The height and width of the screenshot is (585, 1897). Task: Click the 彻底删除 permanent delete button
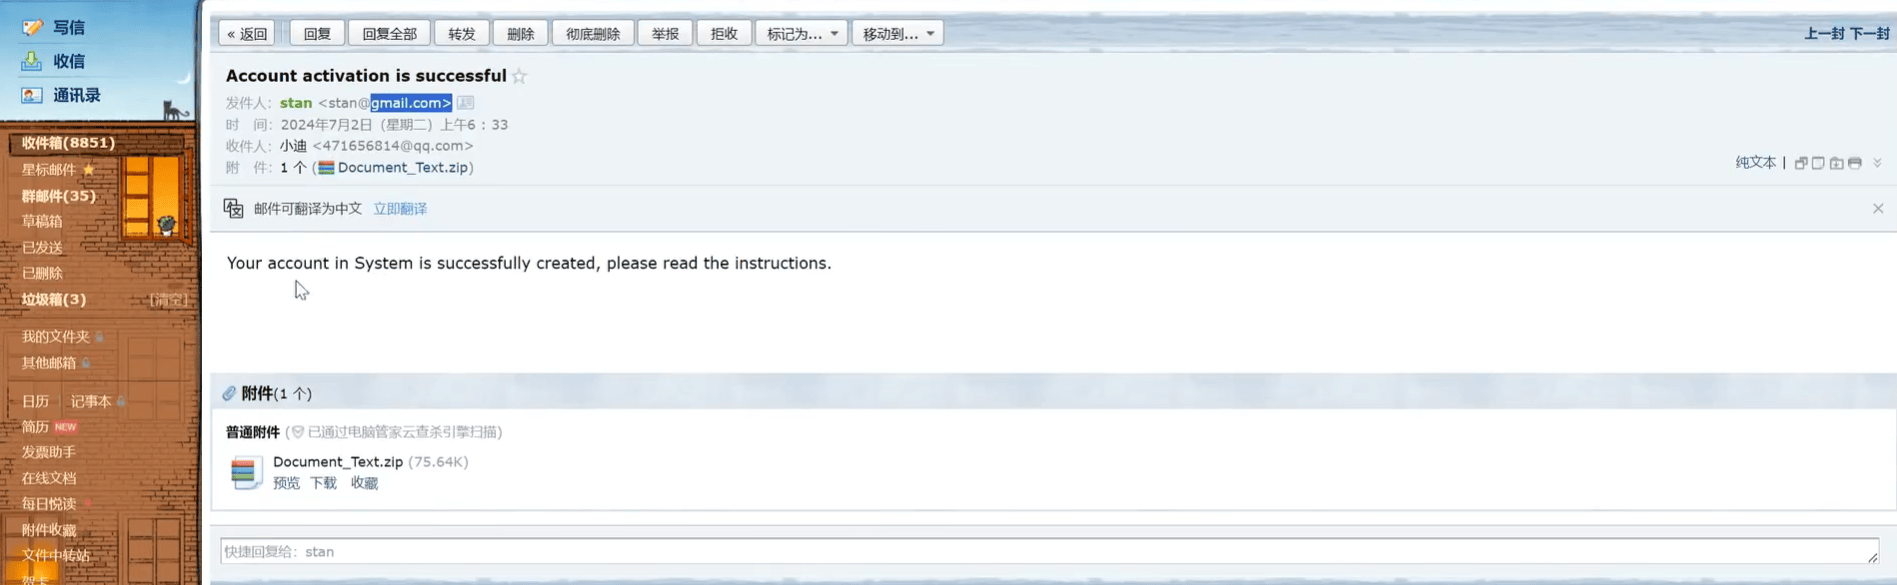593,33
